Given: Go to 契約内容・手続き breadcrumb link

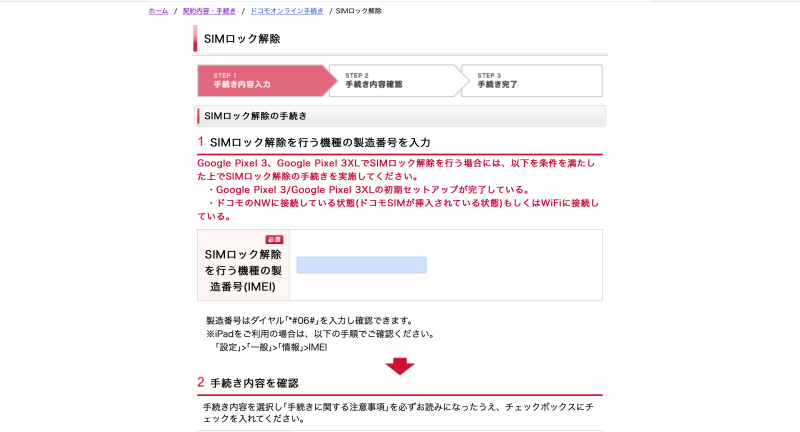Looking at the screenshot, I should (209, 11).
